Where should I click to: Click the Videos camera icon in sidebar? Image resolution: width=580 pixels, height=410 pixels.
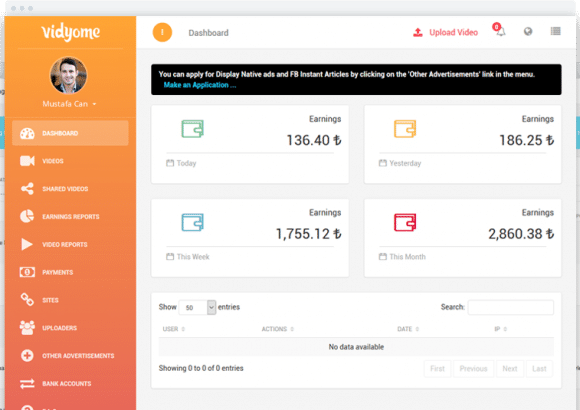[x=27, y=161]
